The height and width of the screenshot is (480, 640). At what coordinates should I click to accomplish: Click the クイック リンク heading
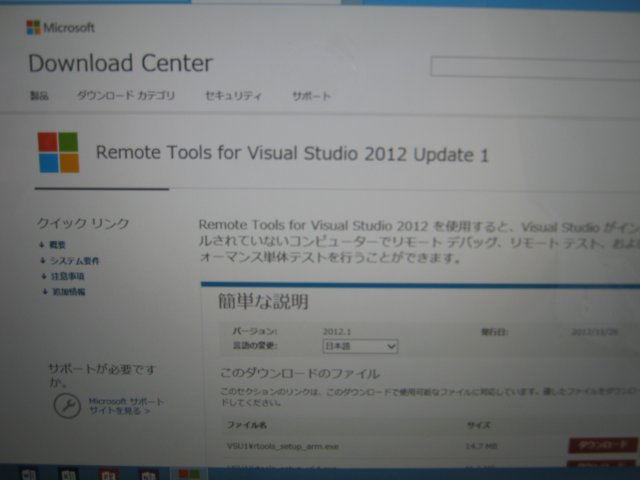pos(83,223)
